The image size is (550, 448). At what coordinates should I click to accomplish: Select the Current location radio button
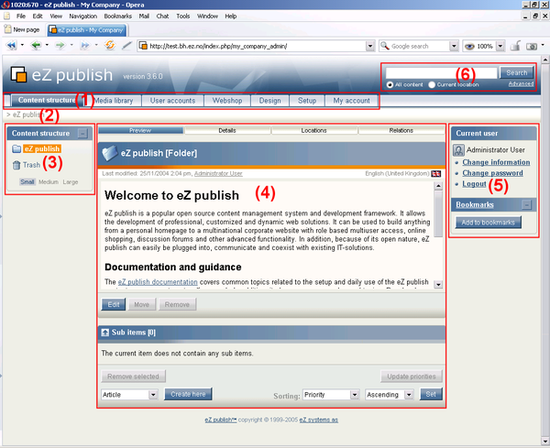[x=432, y=85]
